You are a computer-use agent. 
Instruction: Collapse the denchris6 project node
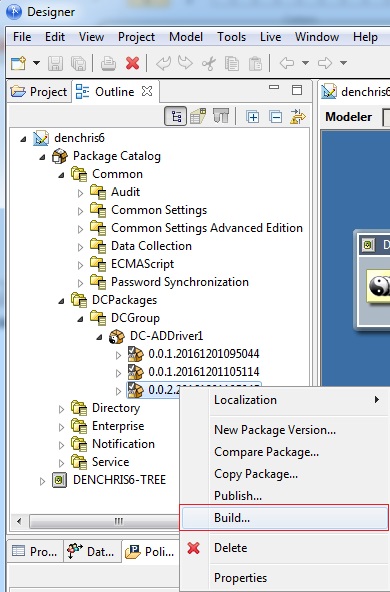[x=23, y=139]
